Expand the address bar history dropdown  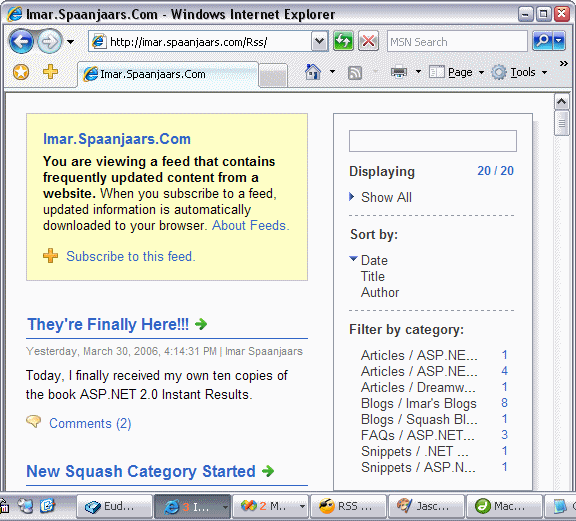click(319, 42)
